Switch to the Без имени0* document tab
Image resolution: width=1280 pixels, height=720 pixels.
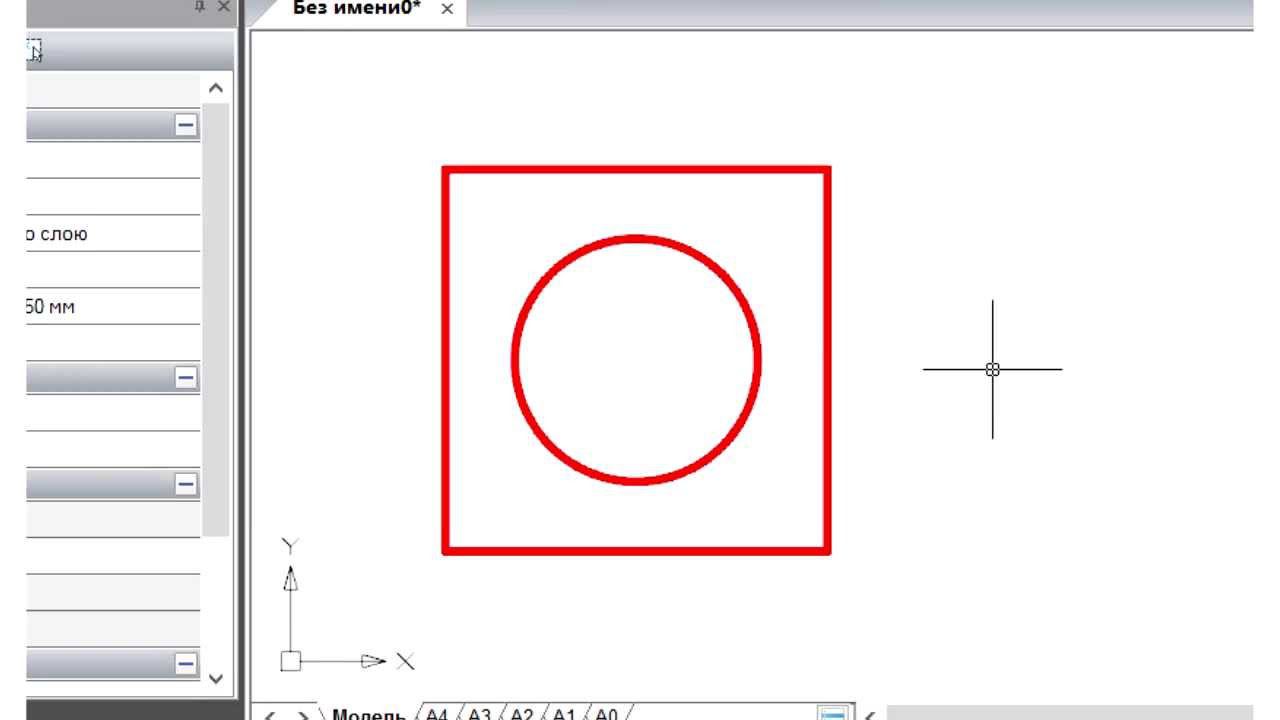click(357, 8)
